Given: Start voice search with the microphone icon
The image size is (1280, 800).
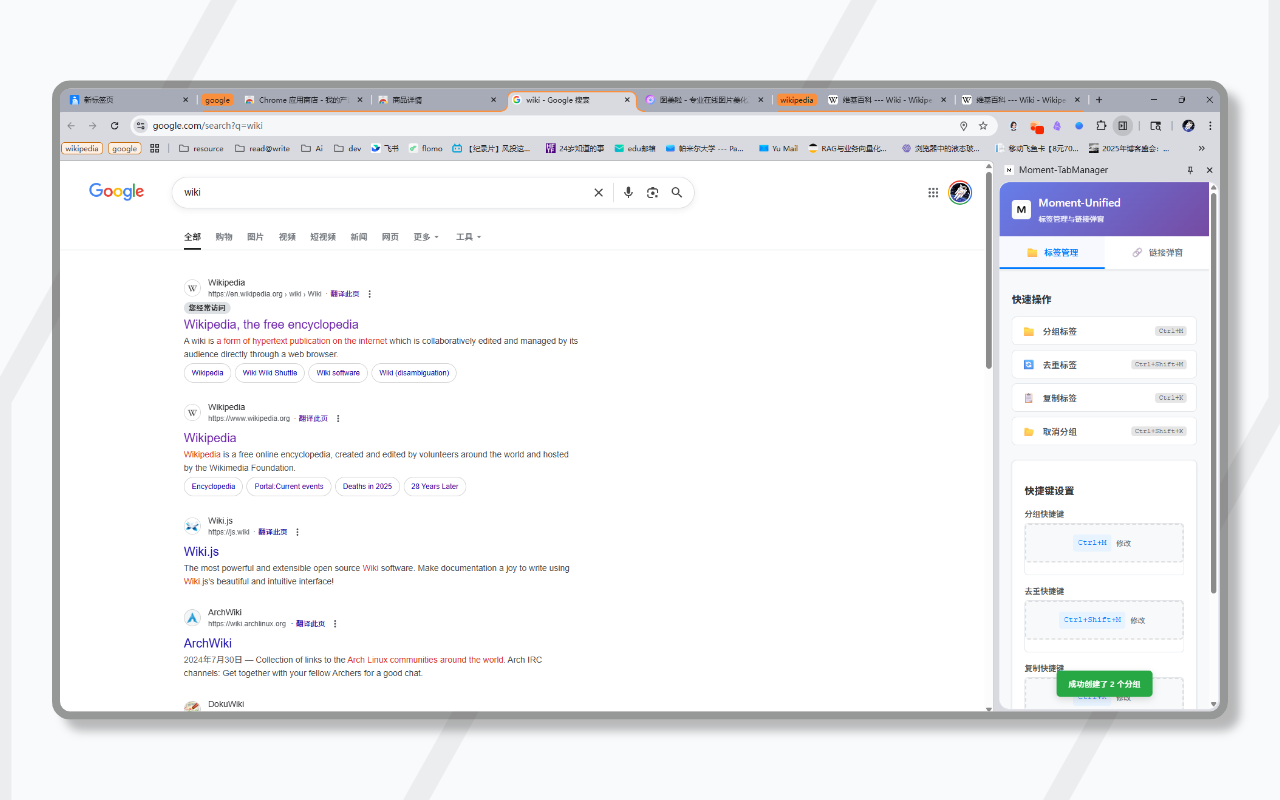Looking at the screenshot, I should (628, 193).
